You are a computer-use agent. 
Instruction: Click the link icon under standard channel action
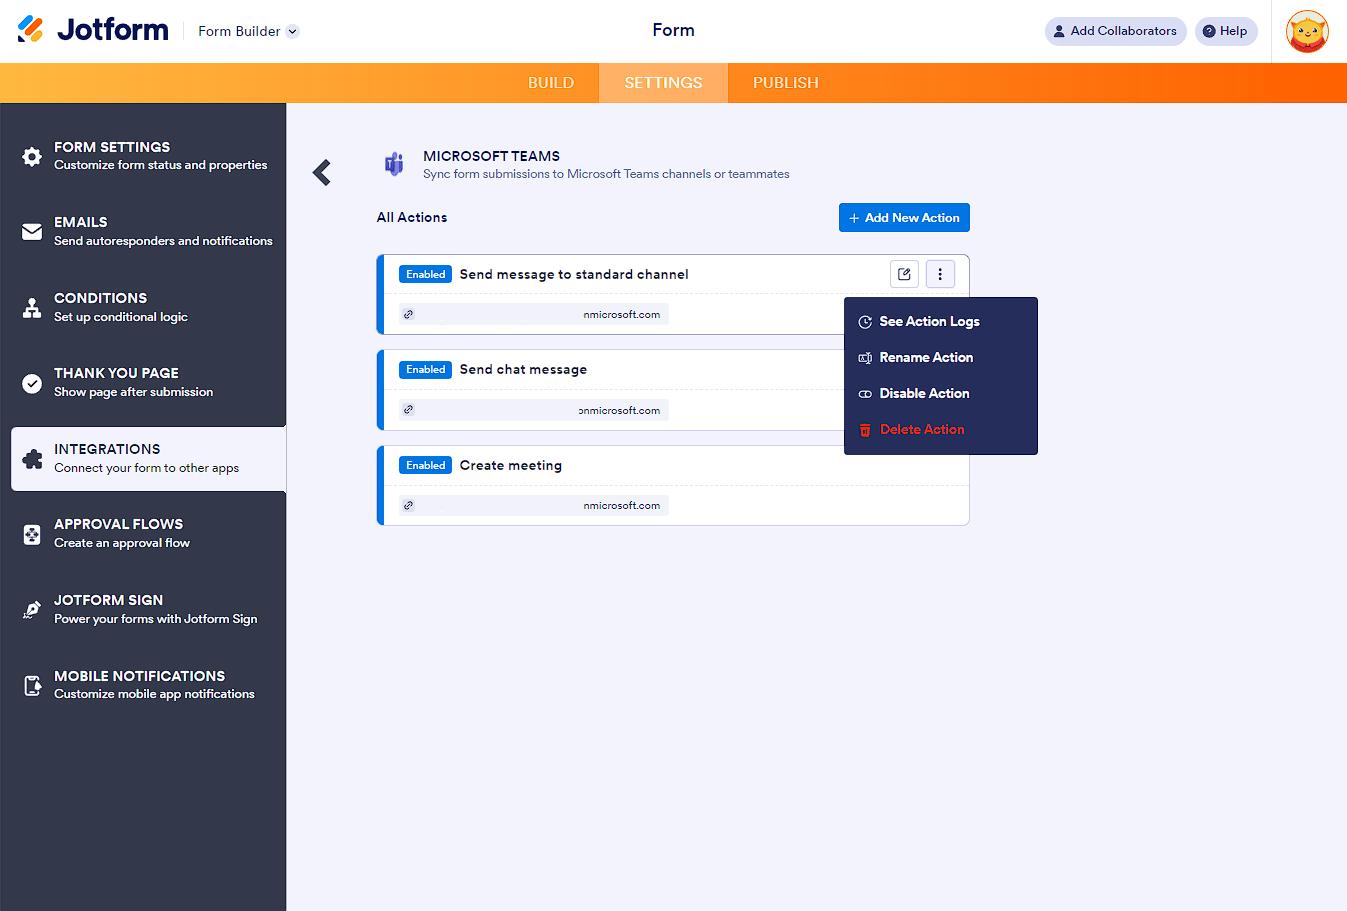point(408,314)
